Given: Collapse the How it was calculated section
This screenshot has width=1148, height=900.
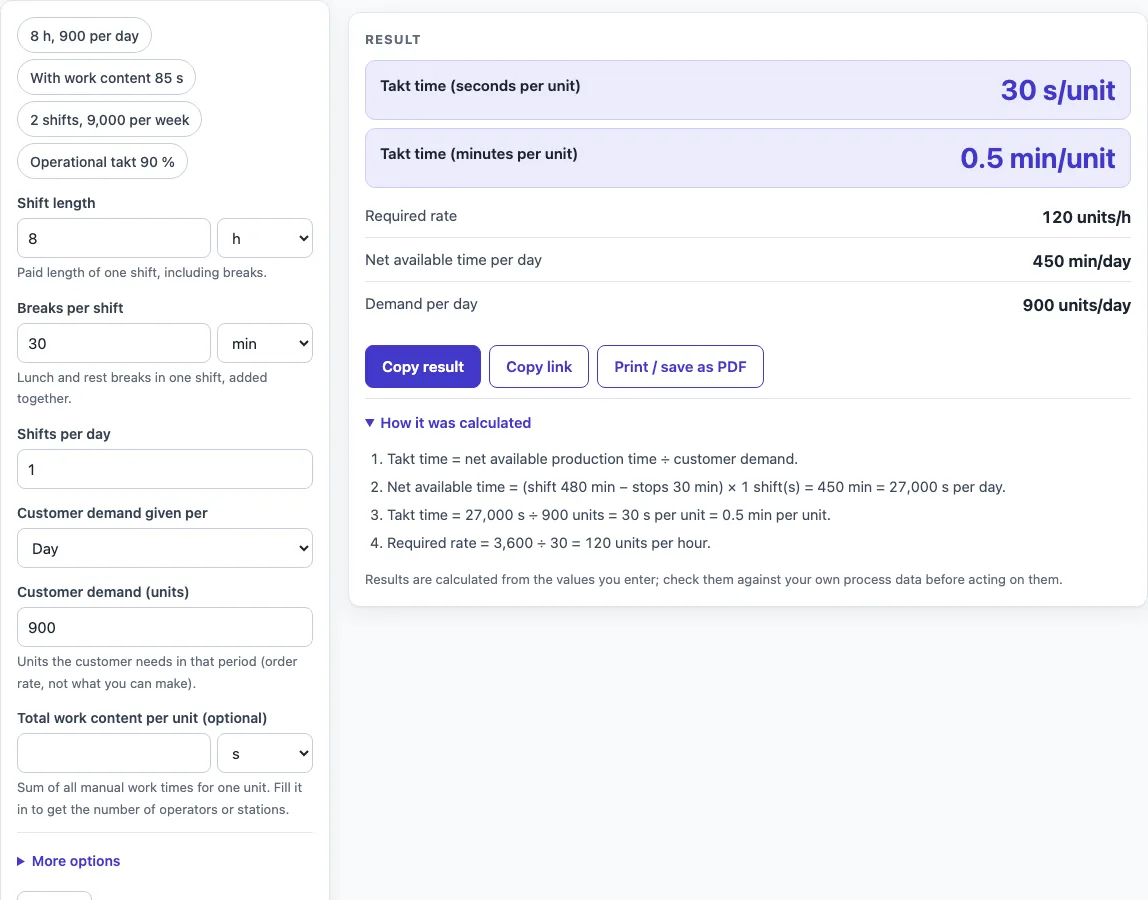Looking at the screenshot, I should tap(448, 423).
